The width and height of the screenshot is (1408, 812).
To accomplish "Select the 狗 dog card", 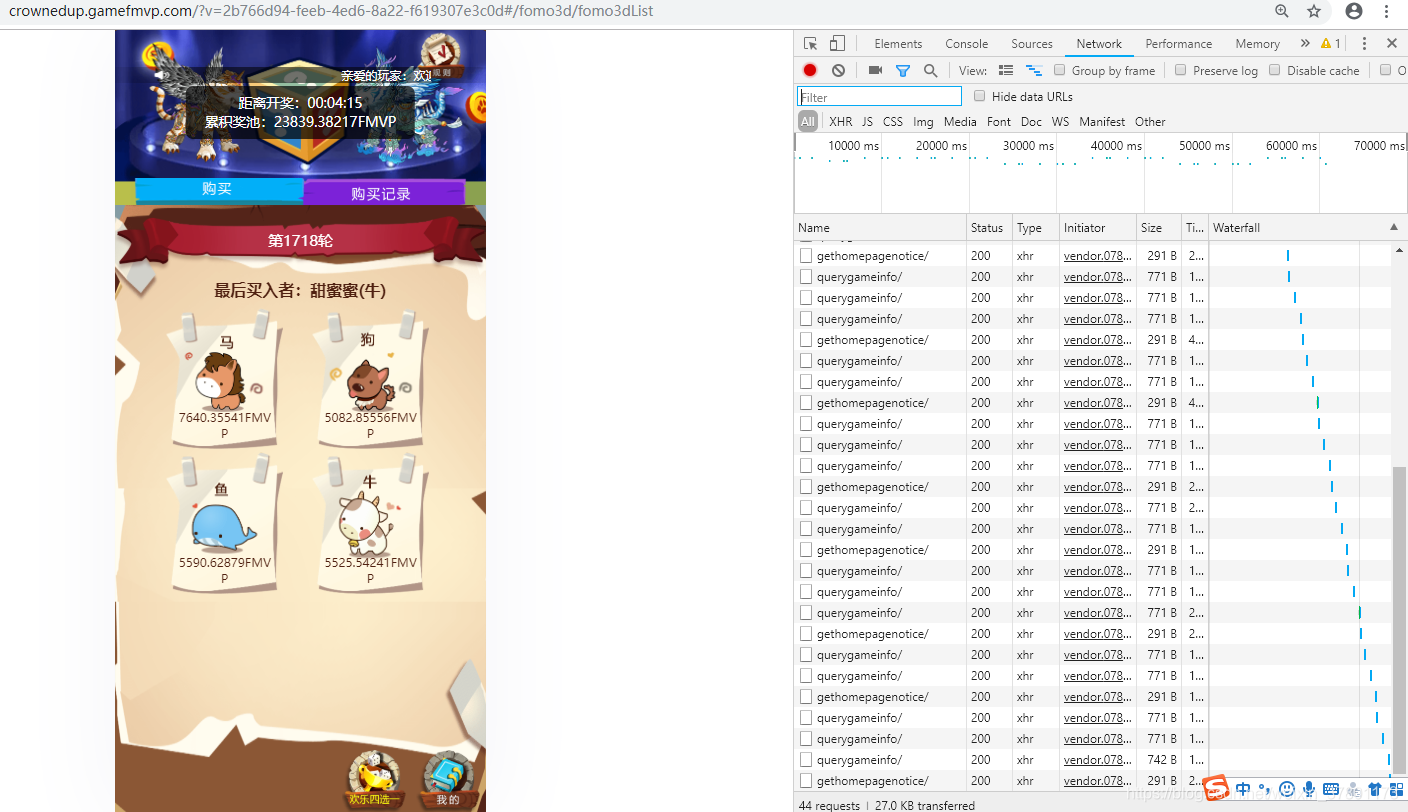I will pos(370,380).
